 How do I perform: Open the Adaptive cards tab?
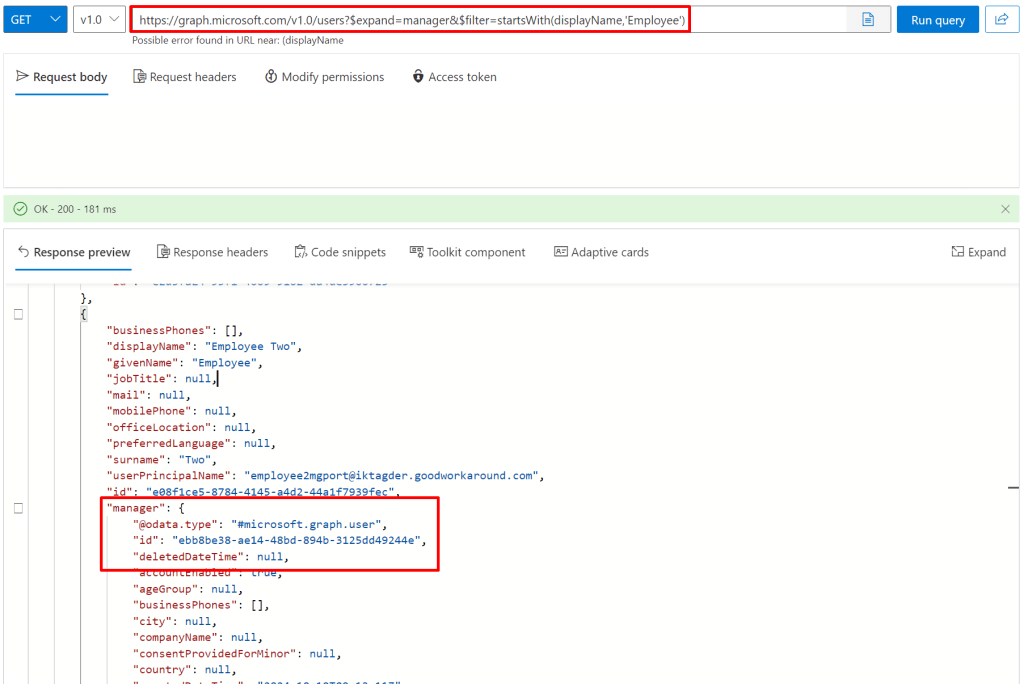pyautogui.click(x=601, y=252)
